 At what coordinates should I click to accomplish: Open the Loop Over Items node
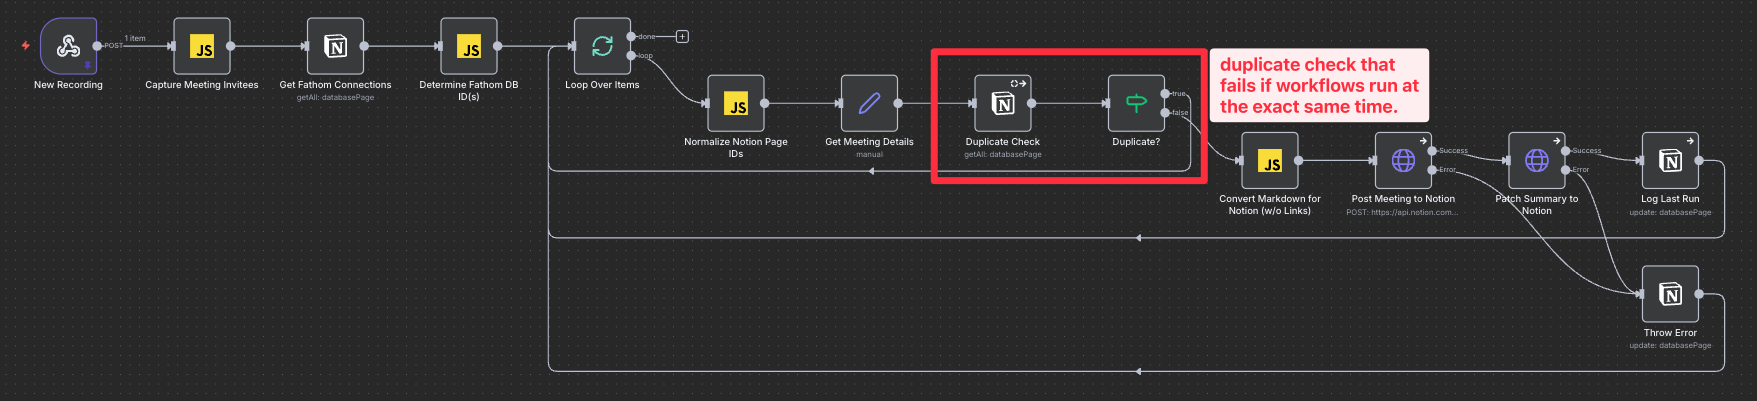click(602, 46)
